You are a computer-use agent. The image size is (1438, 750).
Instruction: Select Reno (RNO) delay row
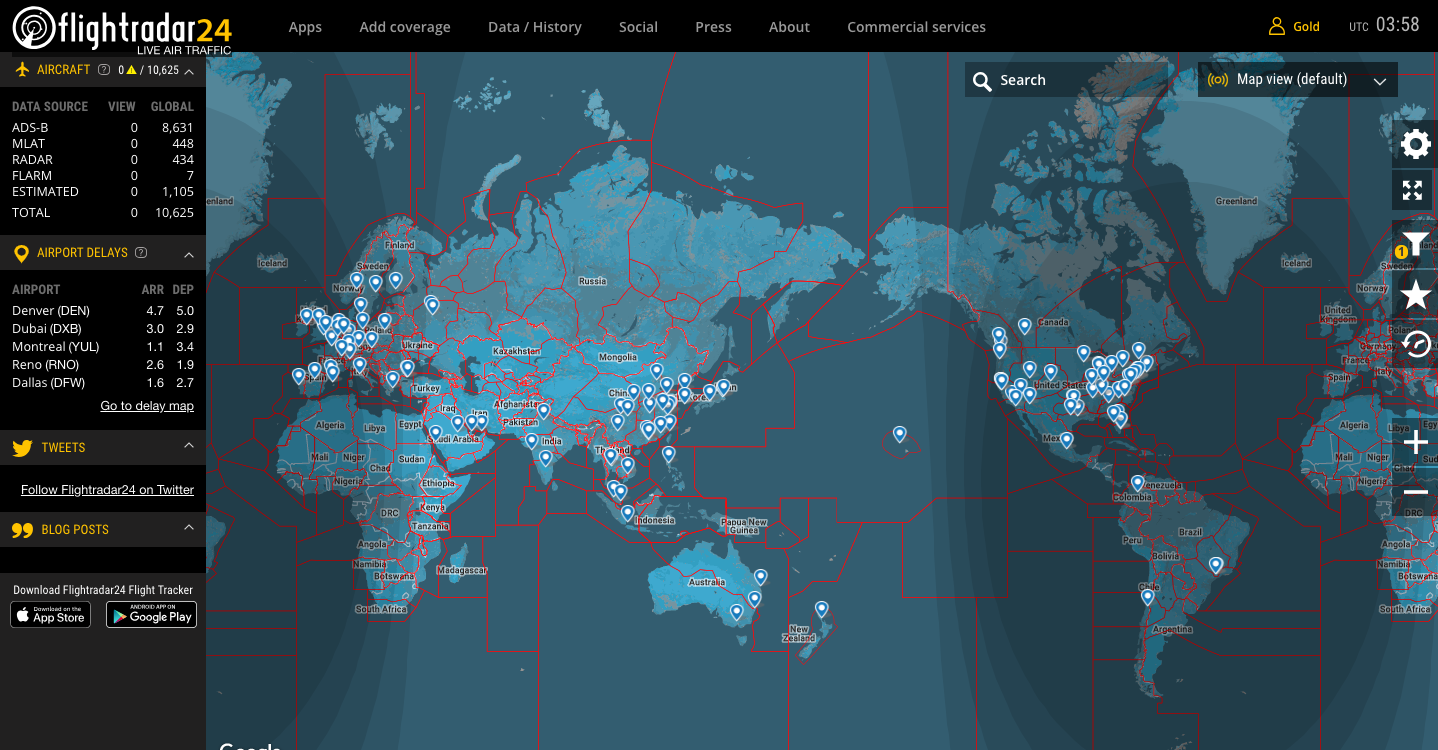pyautogui.click(x=103, y=365)
